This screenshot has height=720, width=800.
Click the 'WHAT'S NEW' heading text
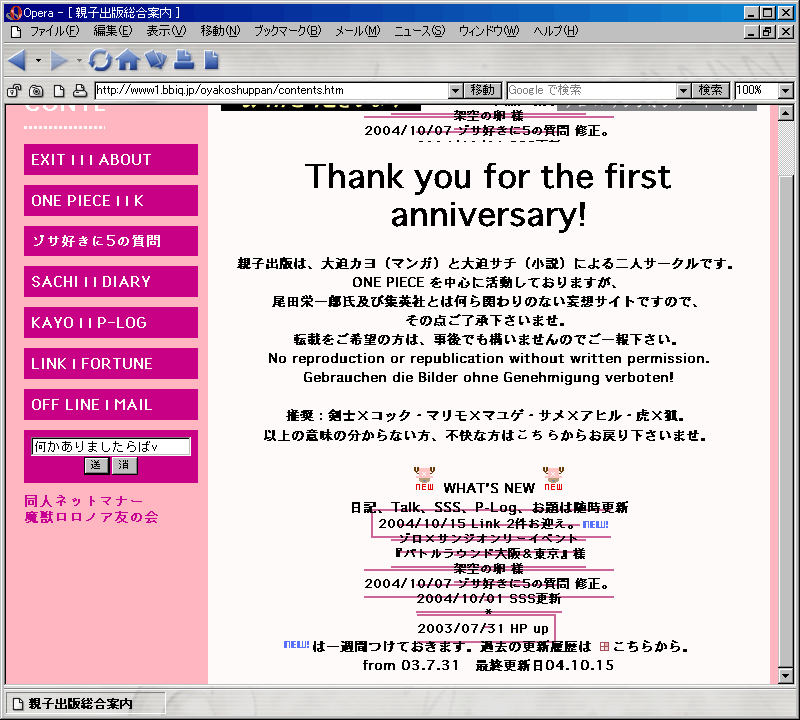(489, 488)
